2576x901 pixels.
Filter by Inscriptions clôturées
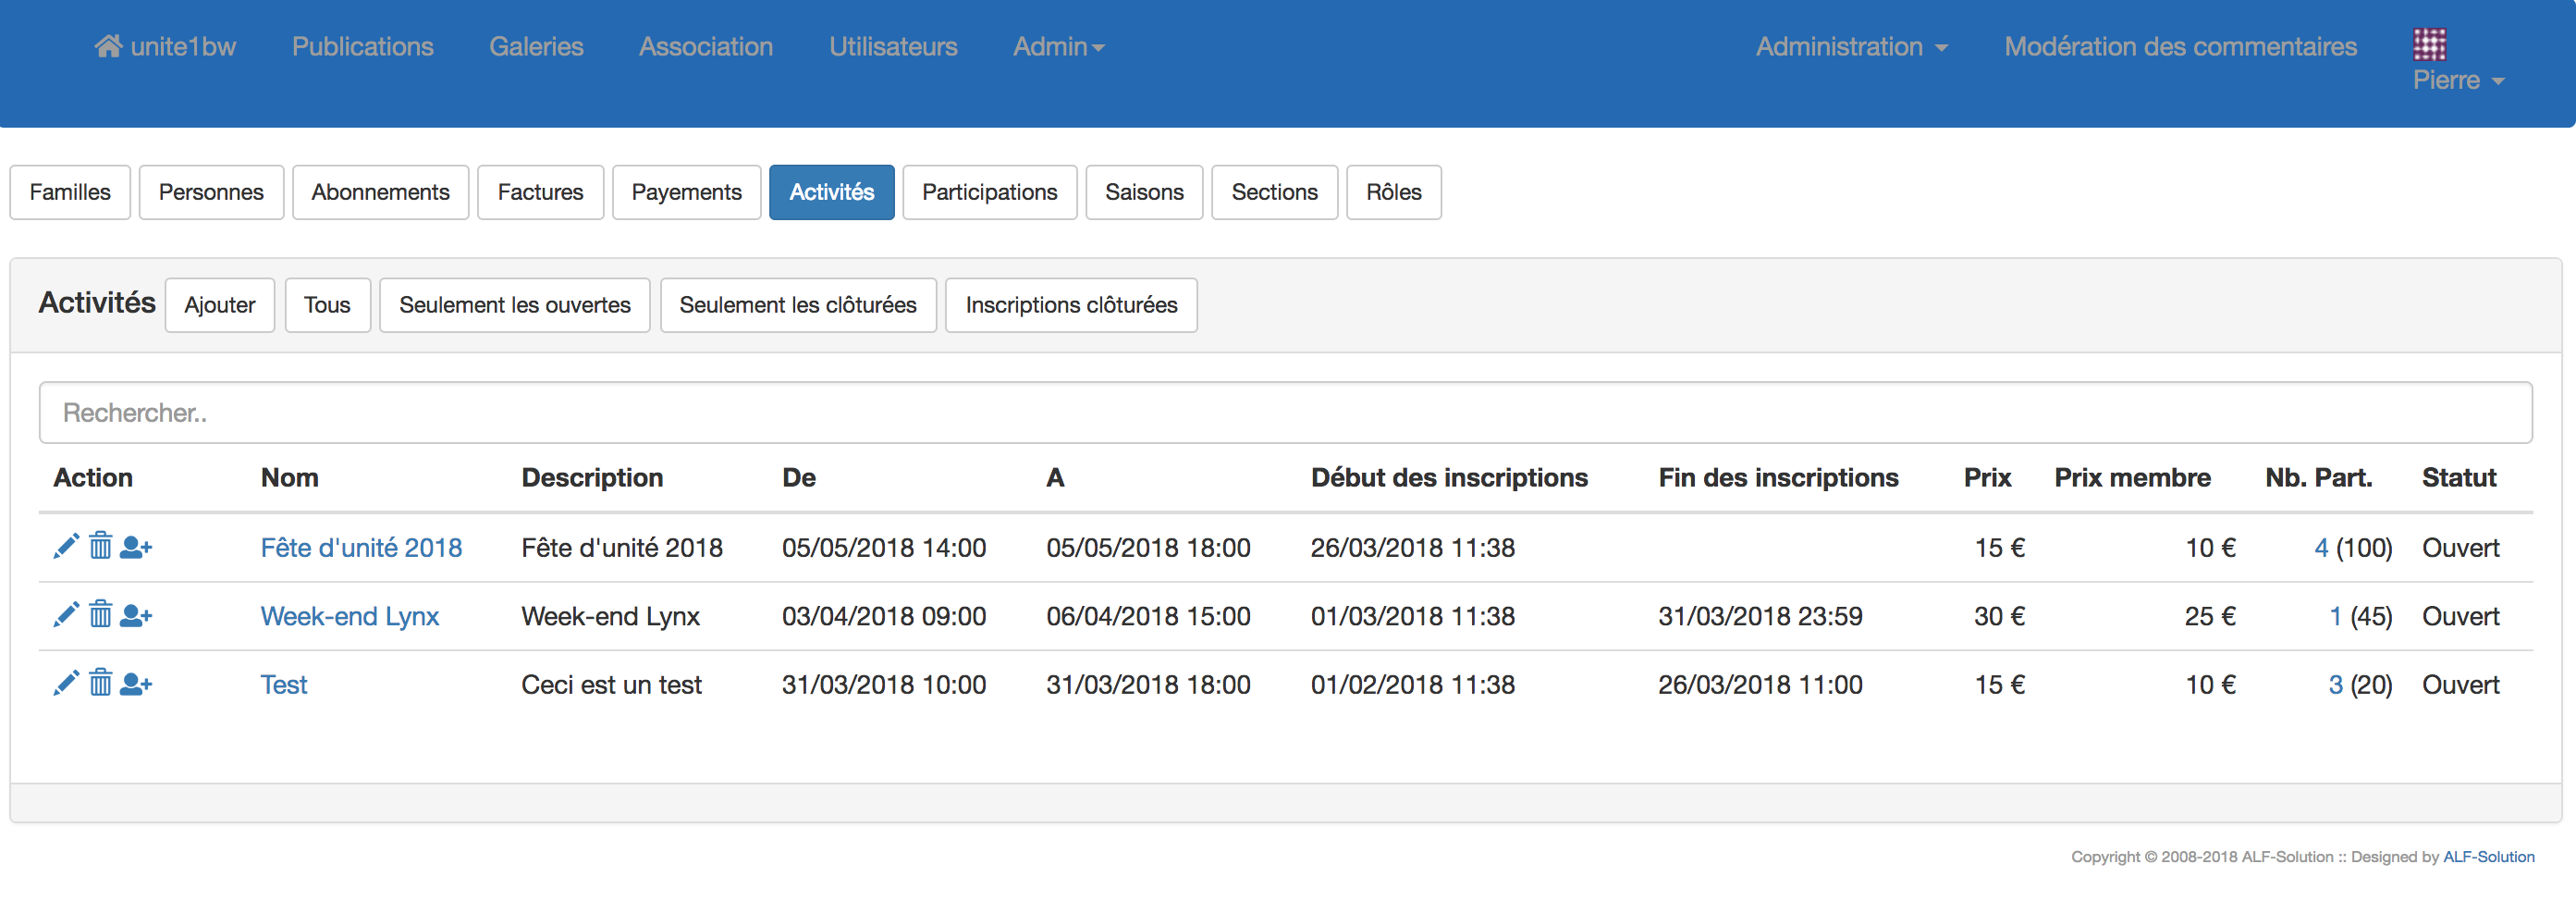(1071, 305)
